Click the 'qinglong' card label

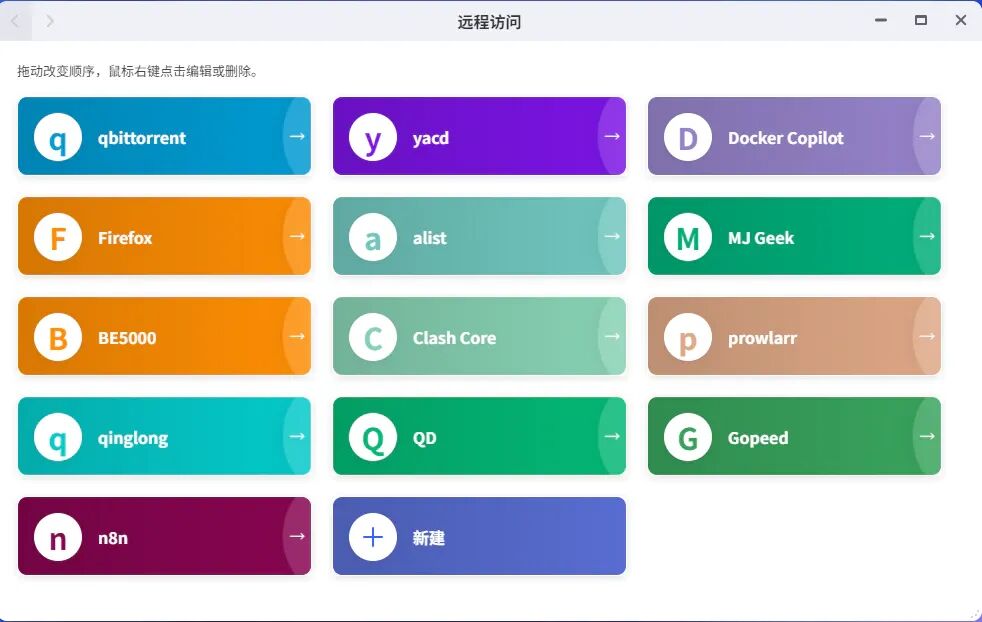coord(133,439)
